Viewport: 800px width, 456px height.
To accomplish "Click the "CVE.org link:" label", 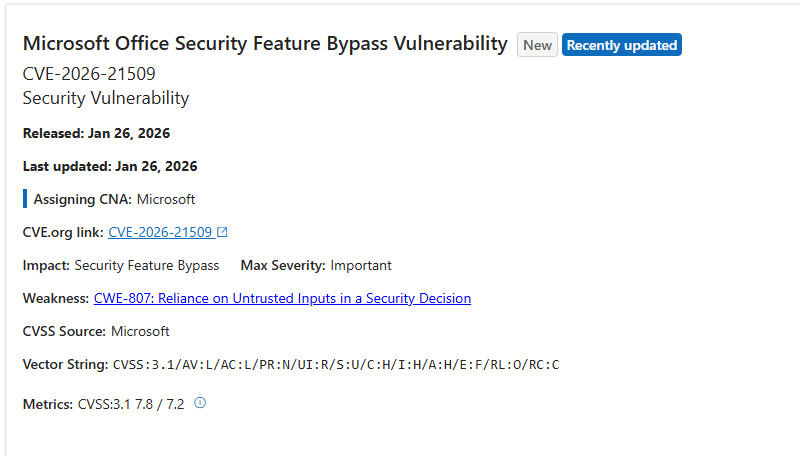I will [x=63, y=232].
